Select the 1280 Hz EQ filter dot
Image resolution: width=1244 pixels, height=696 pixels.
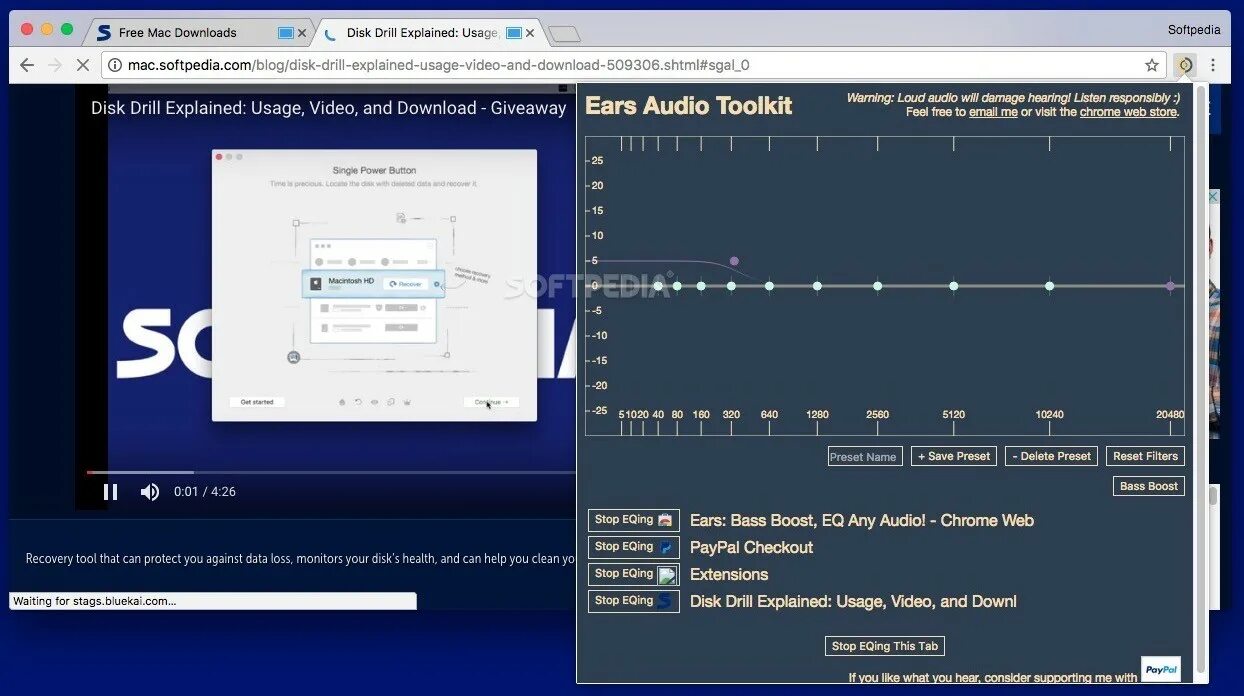817,286
